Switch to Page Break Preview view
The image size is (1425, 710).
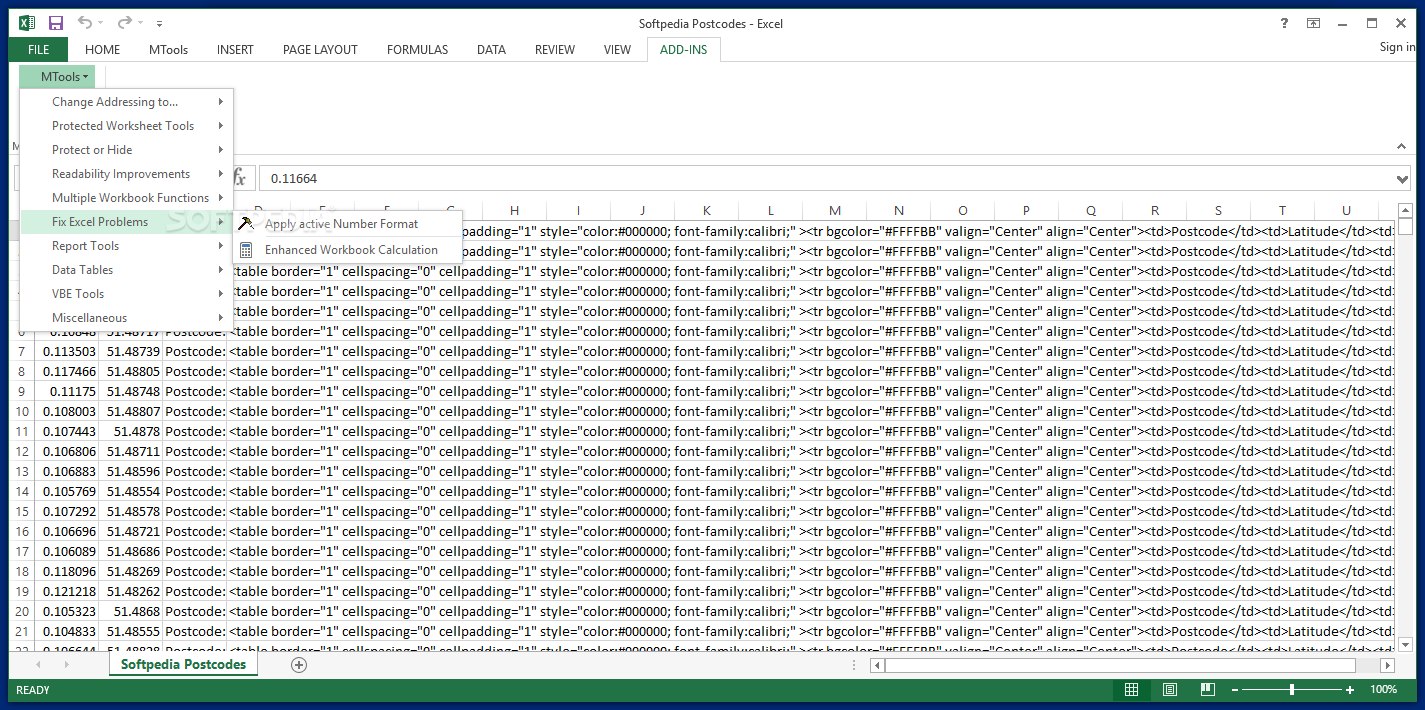coord(1207,690)
